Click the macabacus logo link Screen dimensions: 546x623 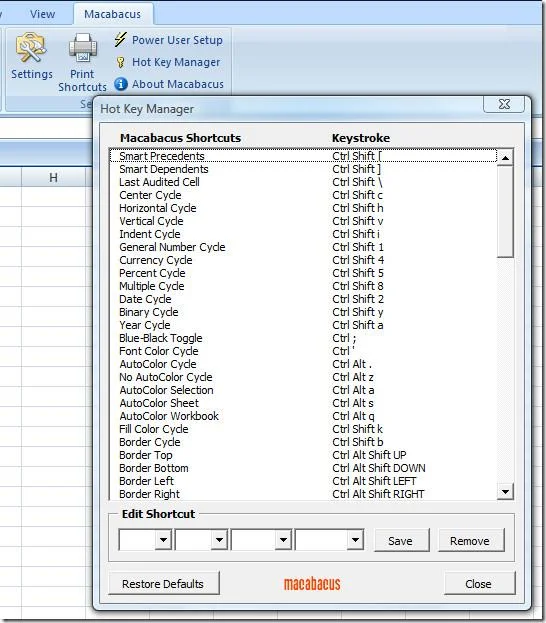(x=312, y=583)
